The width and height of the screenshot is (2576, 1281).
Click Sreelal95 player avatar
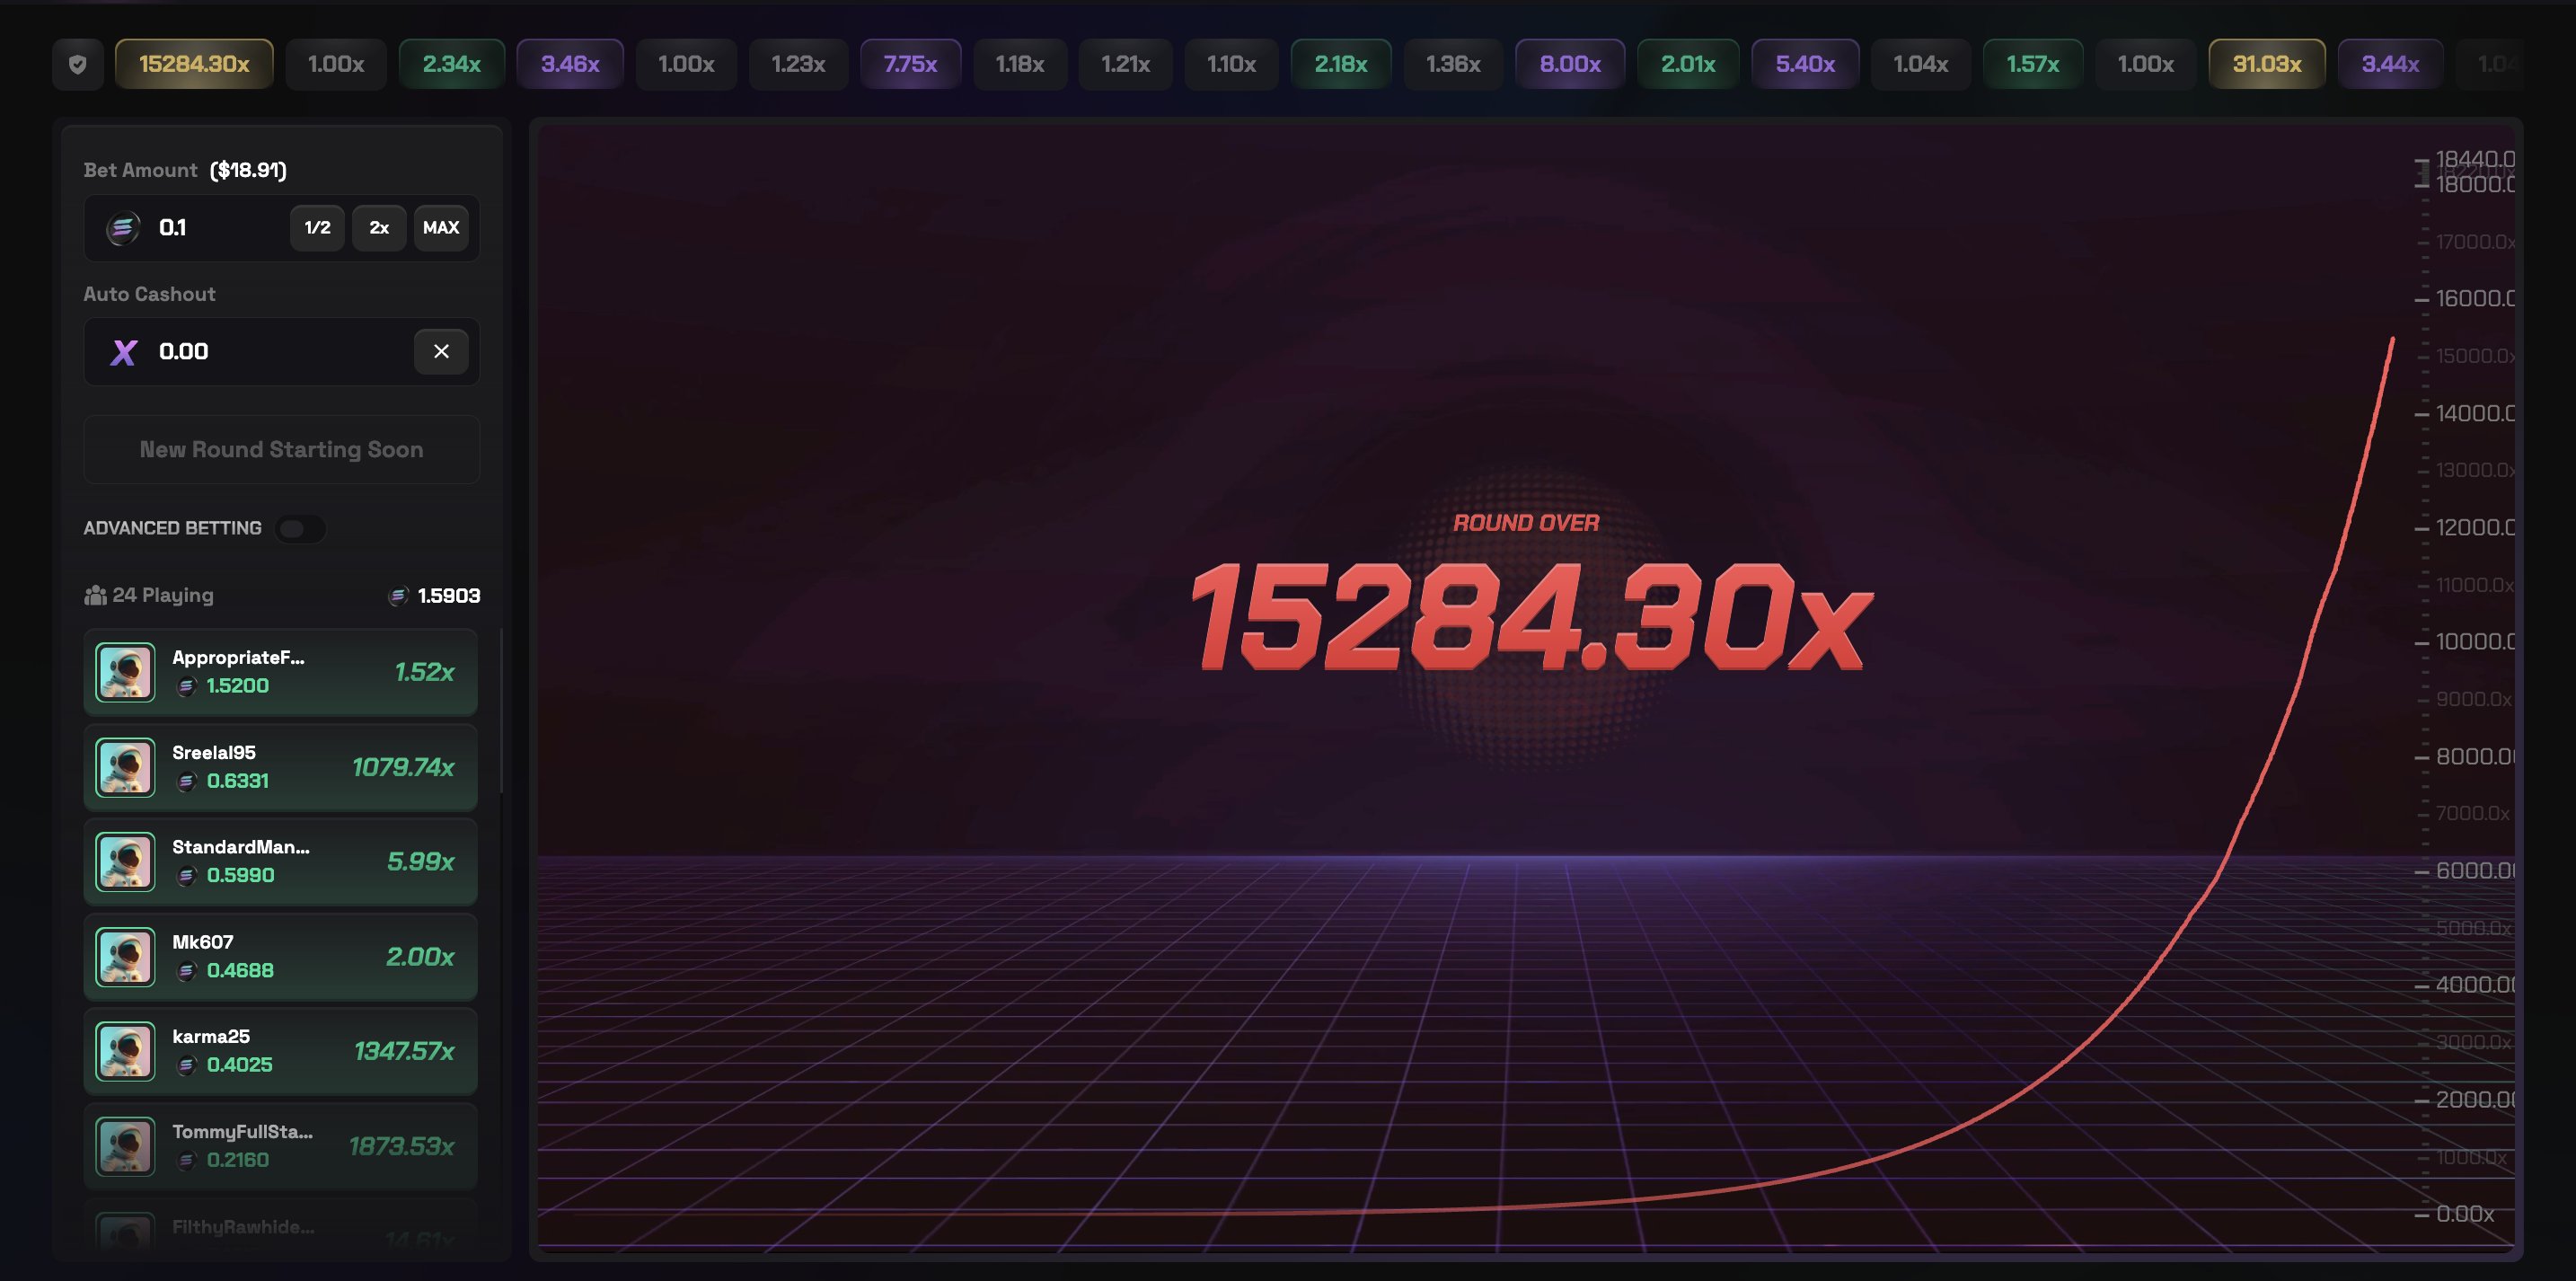pyautogui.click(x=125, y=767)
